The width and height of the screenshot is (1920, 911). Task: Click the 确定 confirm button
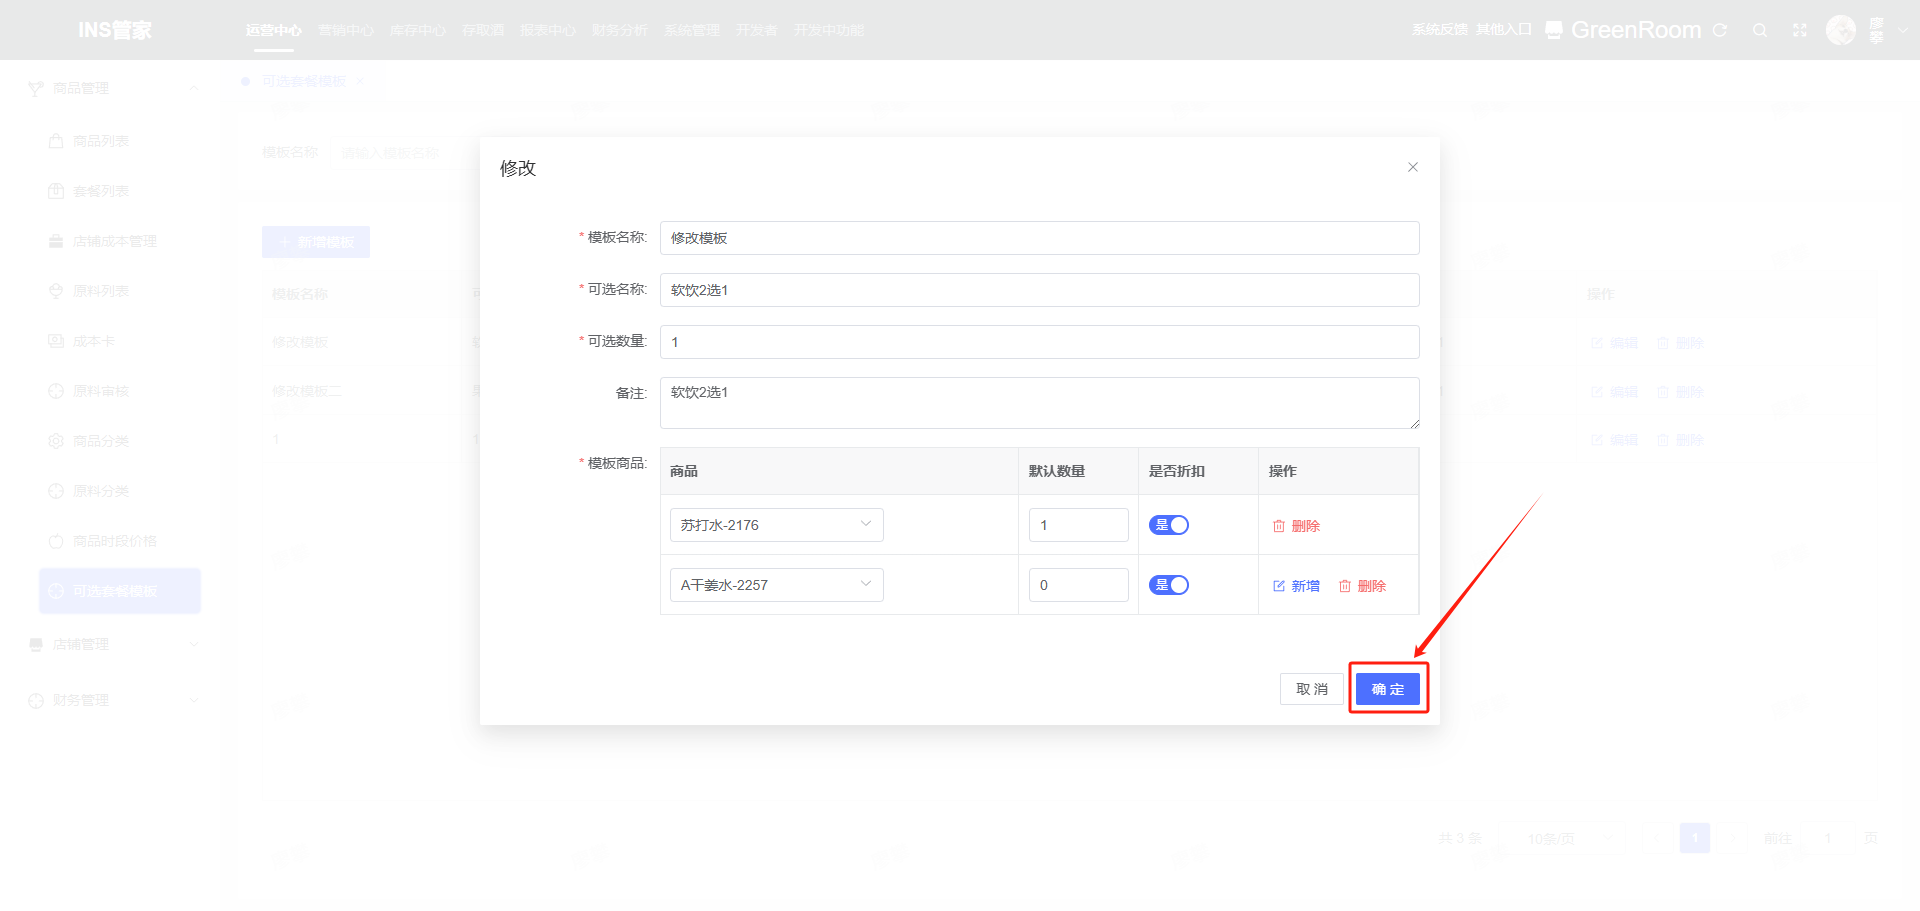tap(1388, 689)
